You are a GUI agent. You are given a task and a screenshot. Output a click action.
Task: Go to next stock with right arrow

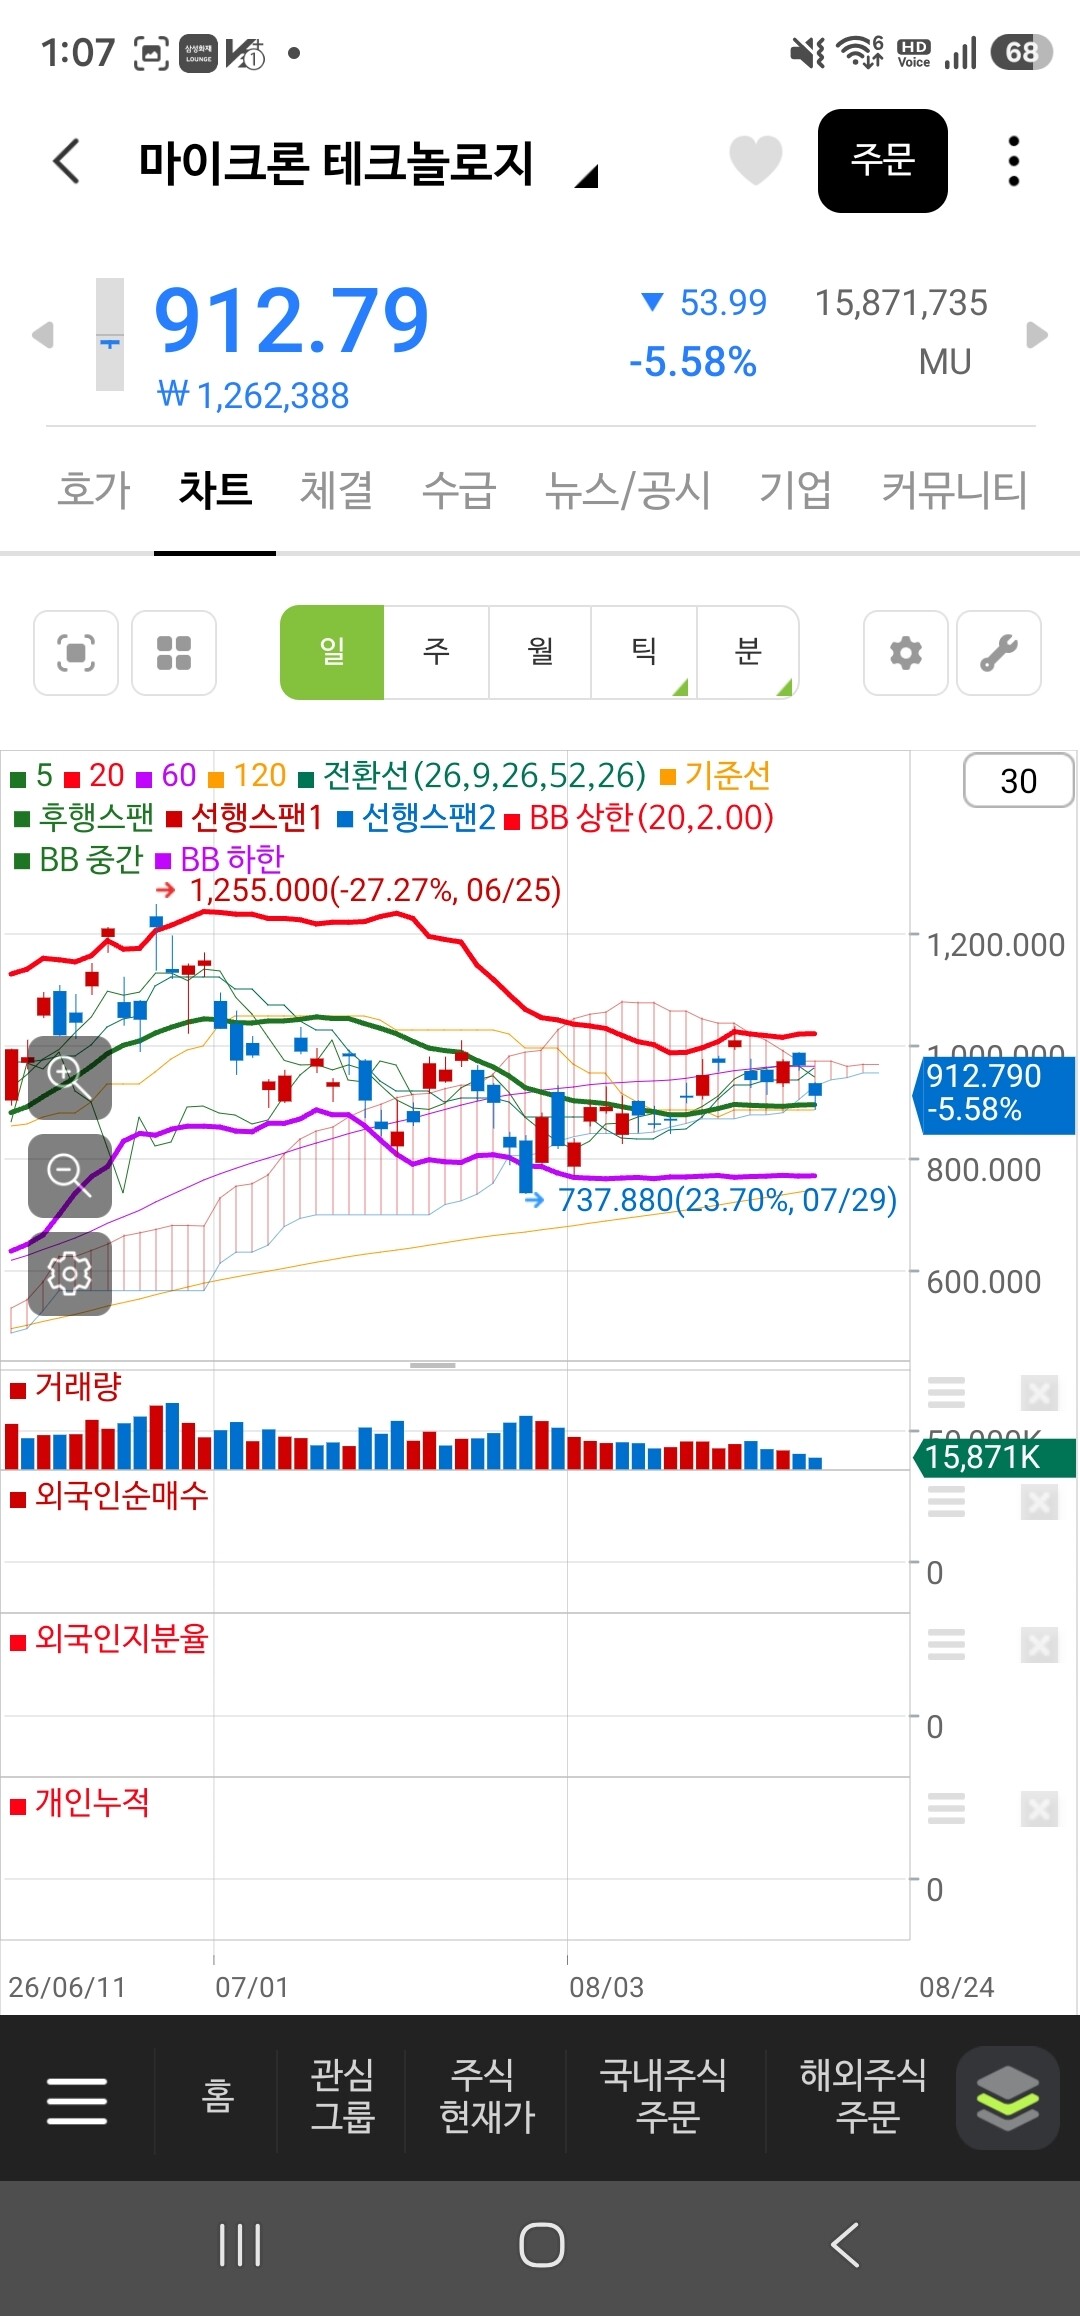point(1037,335)
